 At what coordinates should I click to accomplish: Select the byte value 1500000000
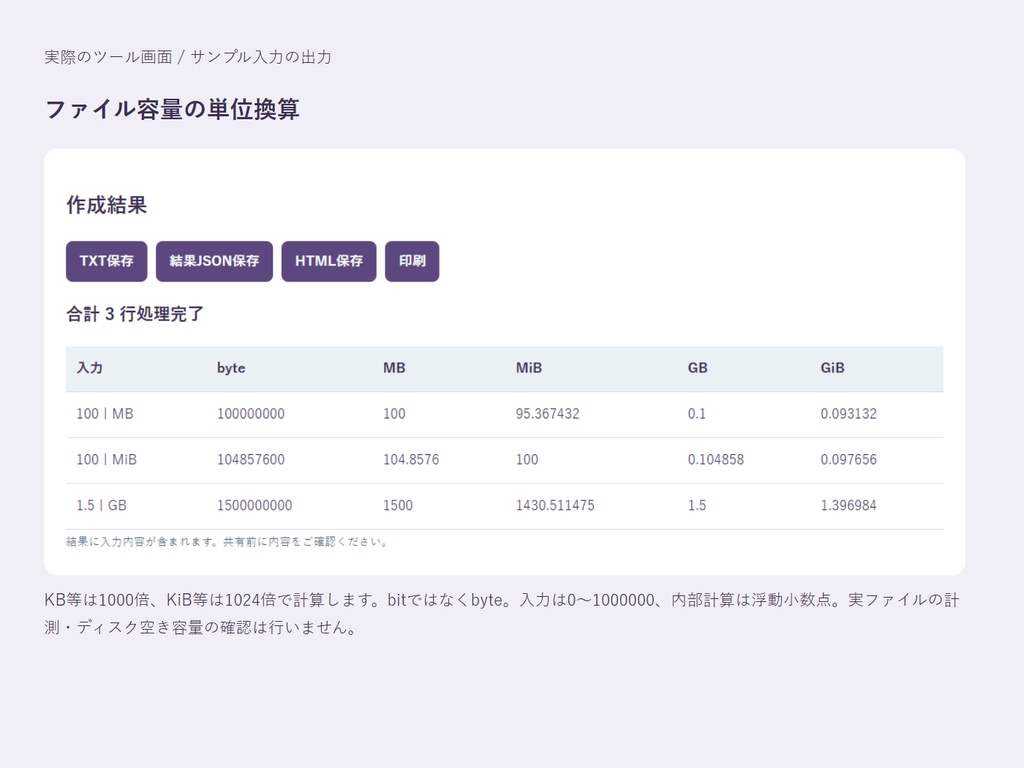tap(255, 505)
